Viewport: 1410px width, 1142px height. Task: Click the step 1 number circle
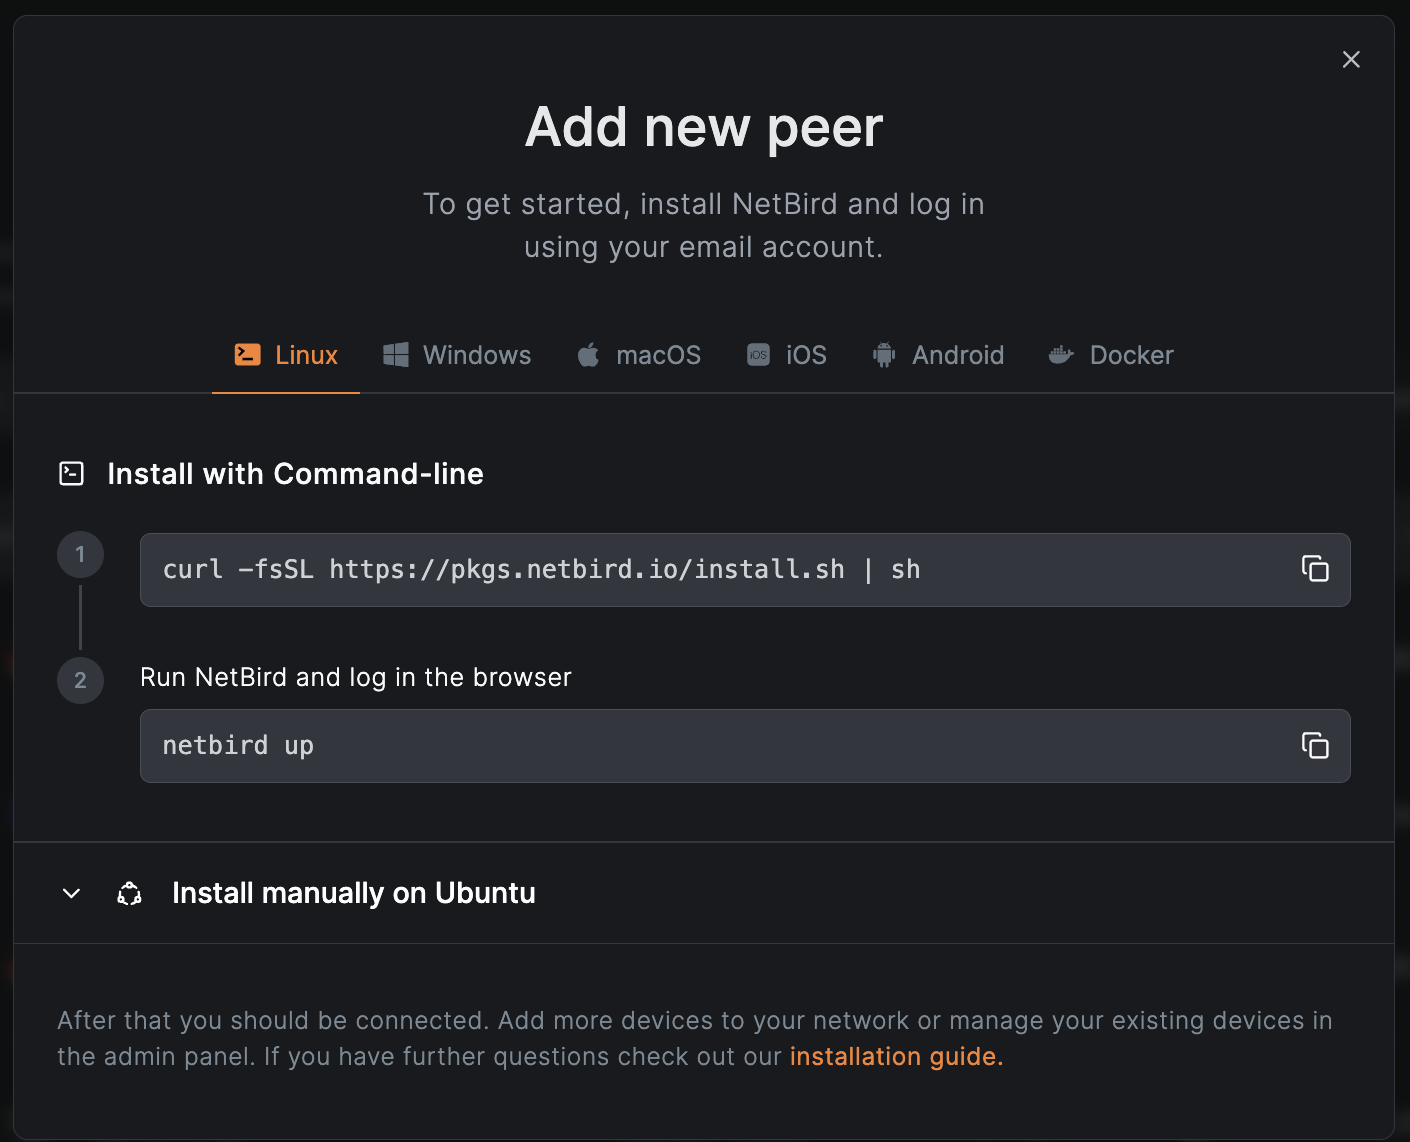point(81,554)
